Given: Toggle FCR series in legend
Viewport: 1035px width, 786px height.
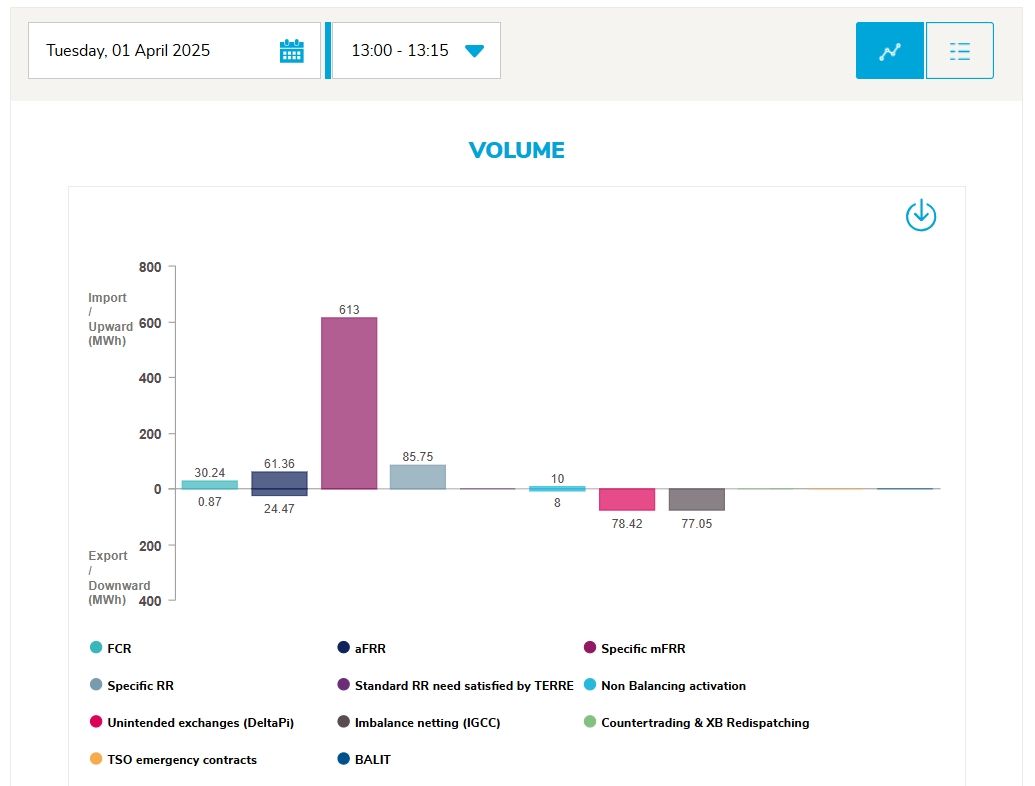Looking at the screenshot, I should click(118, 648).
